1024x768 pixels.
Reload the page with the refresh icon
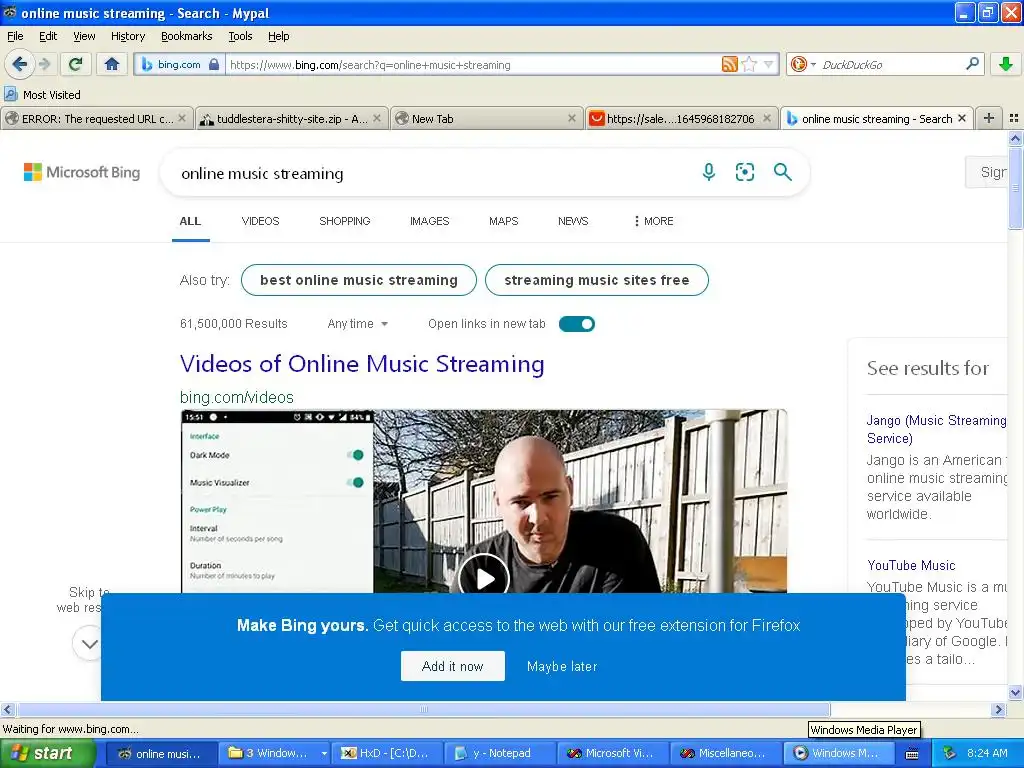point(76,64)
